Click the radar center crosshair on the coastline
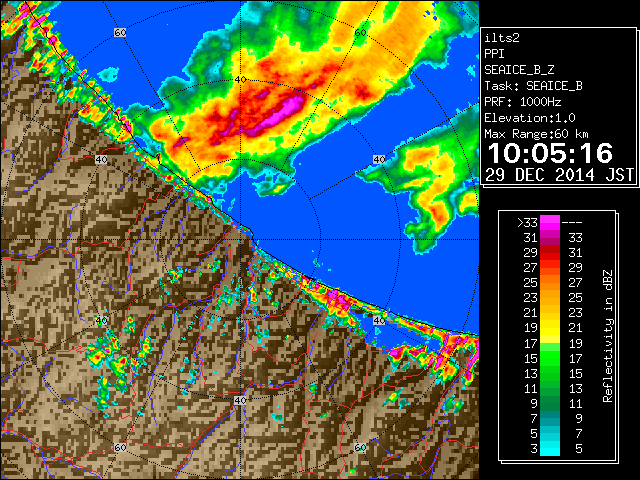The width and height of the screenshot is (640, 480). [240, 240]
